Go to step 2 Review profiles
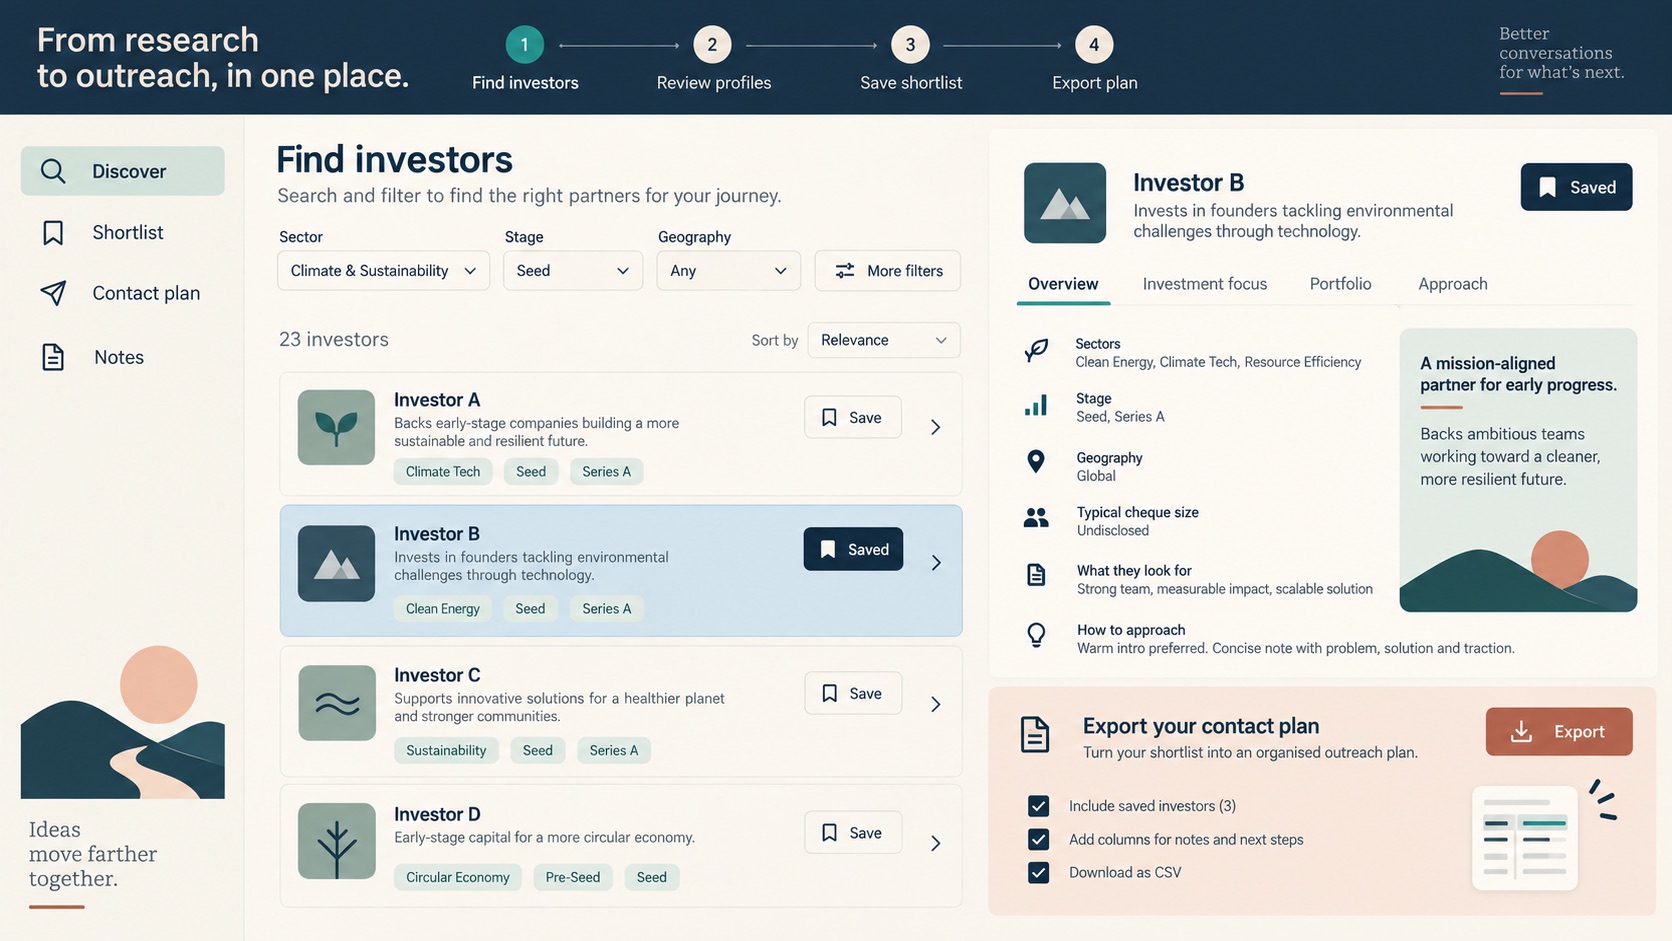Image resolution: width=1672 pixels, height=941 pixels. tap(713, 60)
